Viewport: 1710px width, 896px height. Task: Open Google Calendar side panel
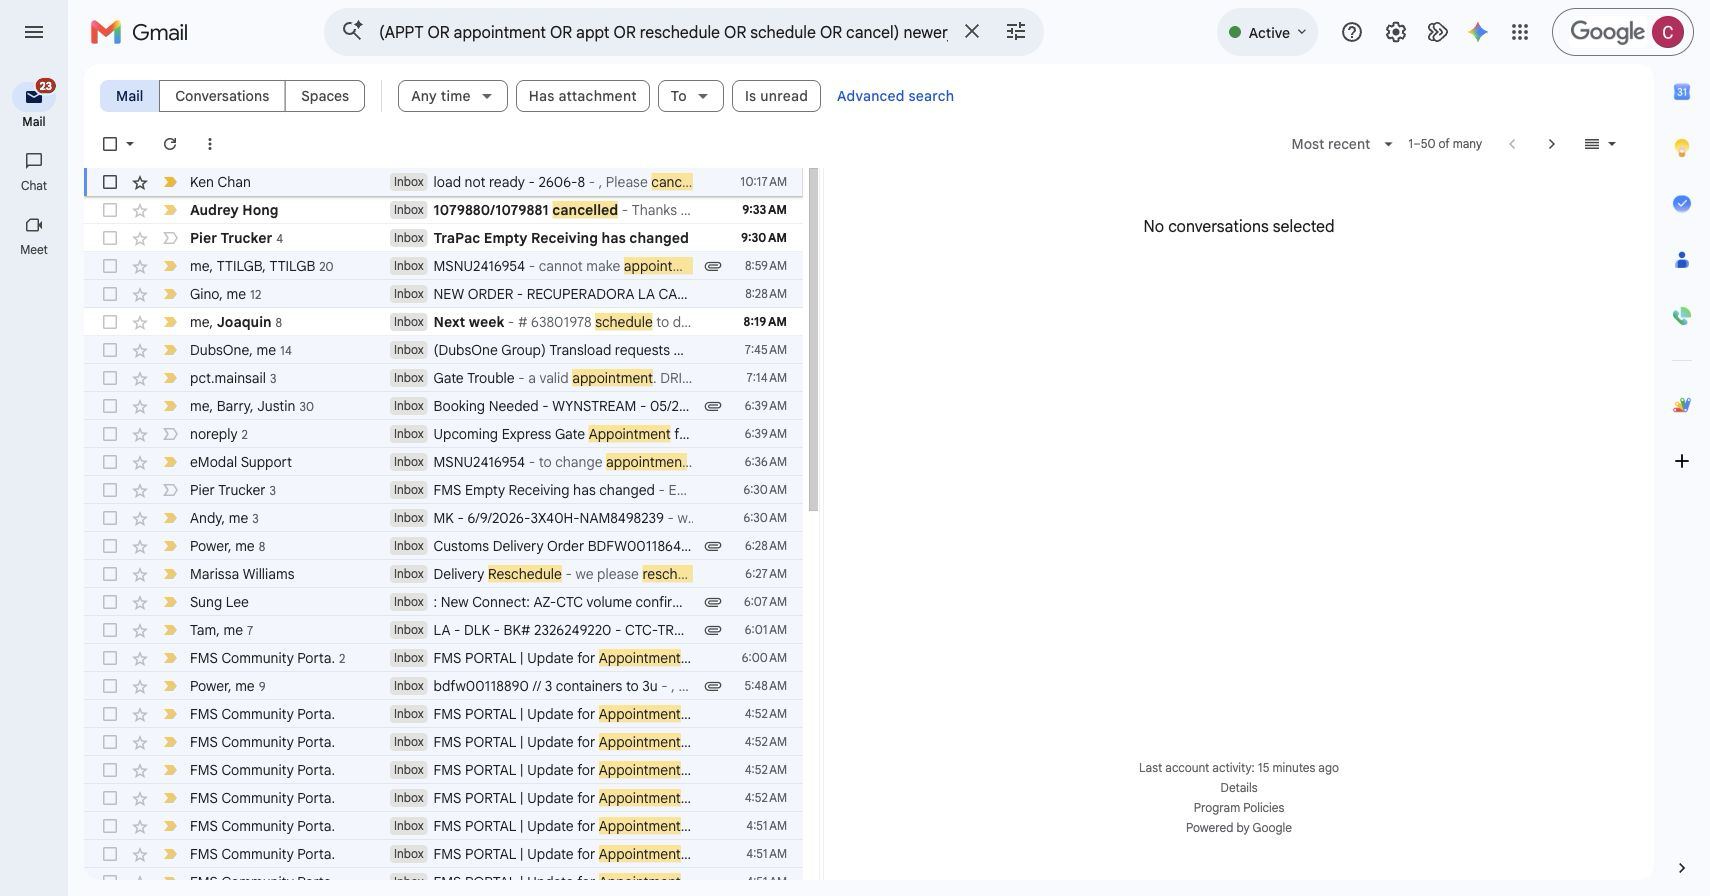[1682, 92]
